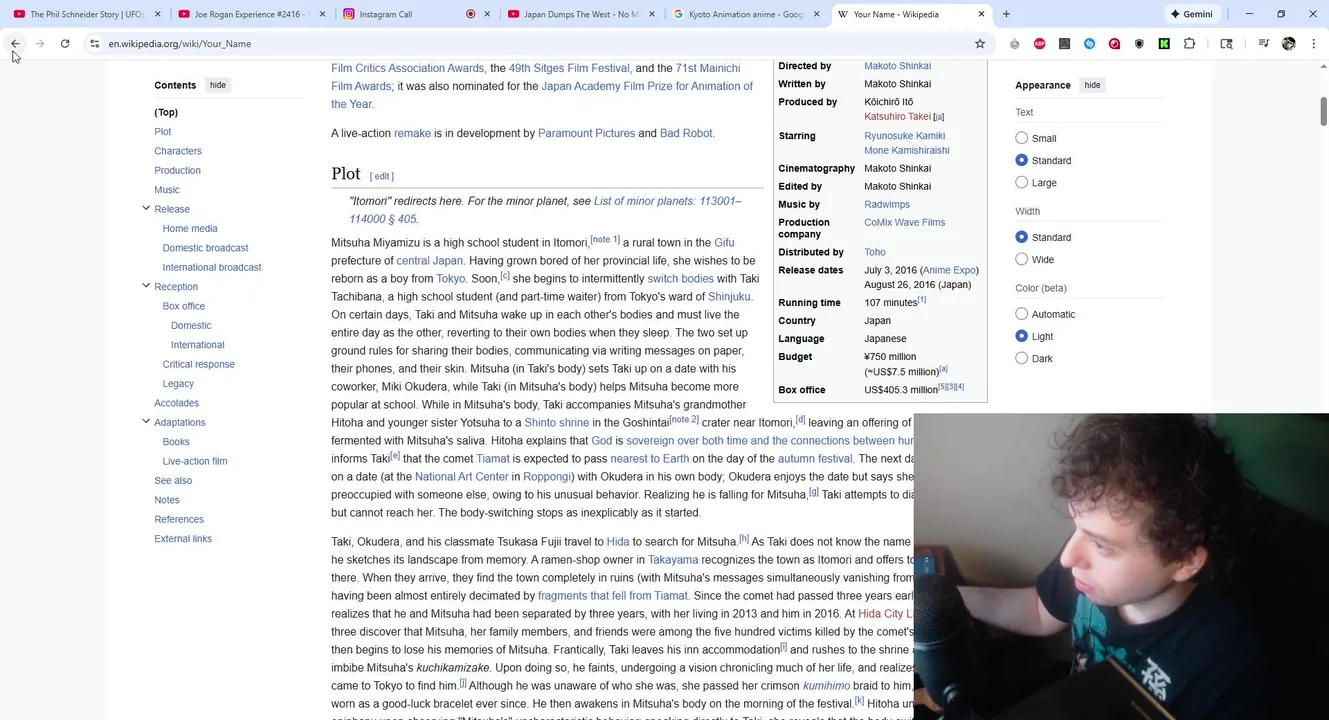Select Wide page width
Viewport: 1329px width, 720px height.
pyautogui.click(x=1021, y=259)
